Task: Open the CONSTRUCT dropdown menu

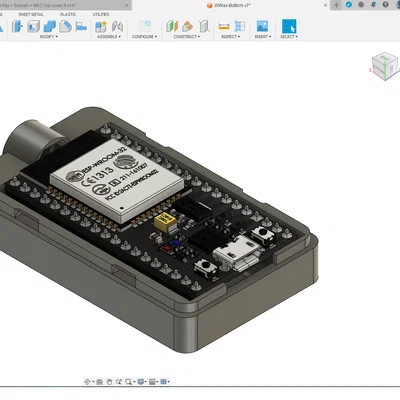Action: tap(187, 37)
